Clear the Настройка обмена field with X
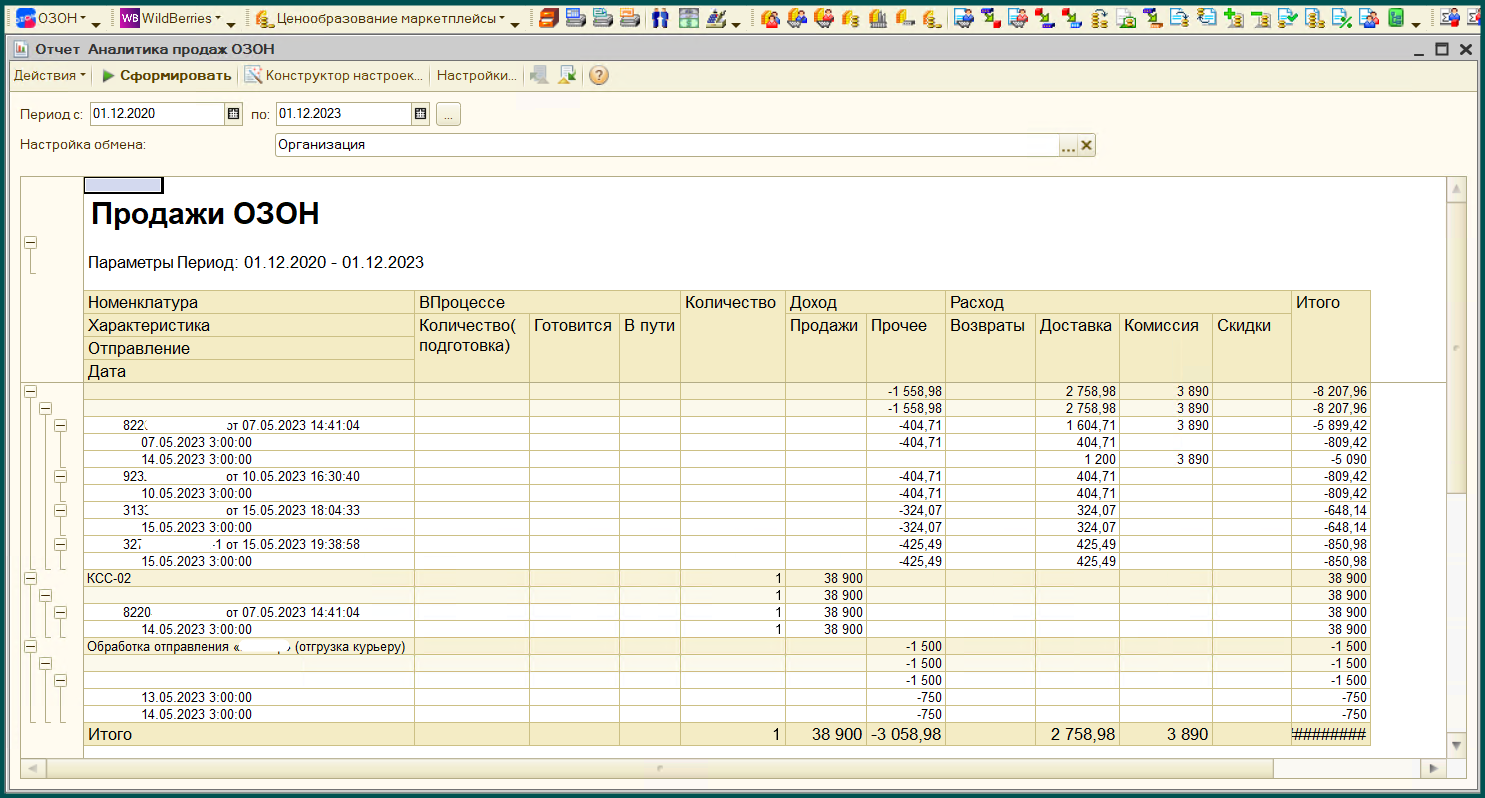This screenshot has height=798, width=1485. click(x=1087, y=145)
